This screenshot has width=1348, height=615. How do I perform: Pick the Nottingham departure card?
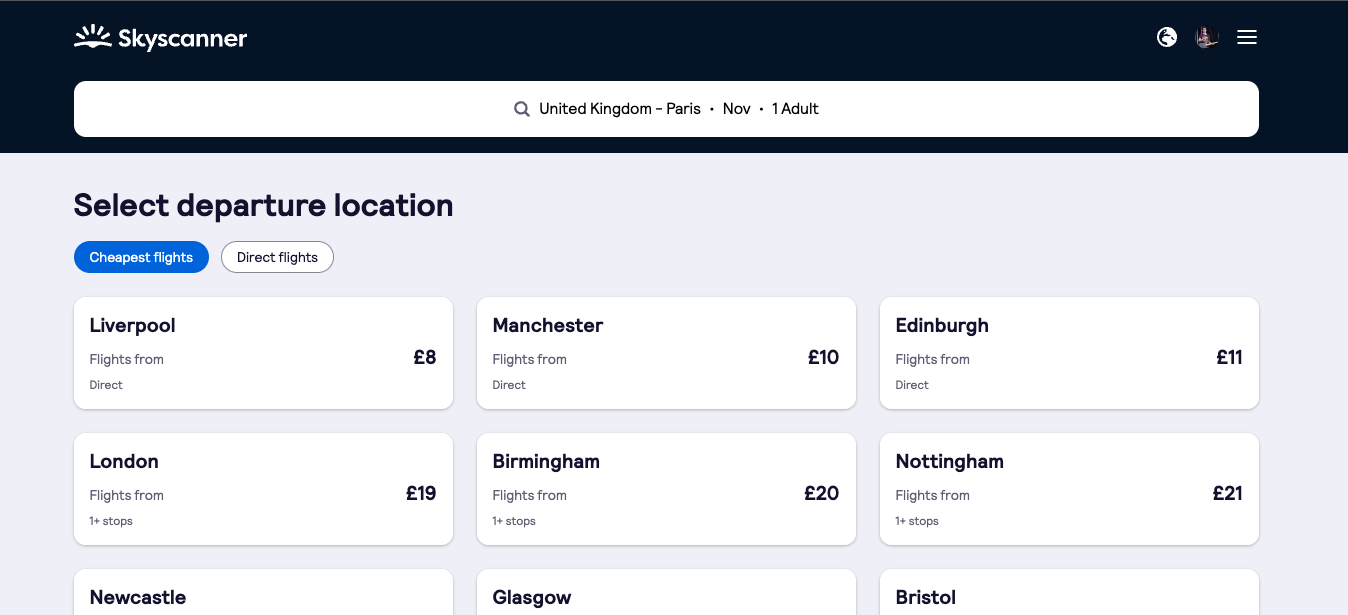(x=1069, y=489)
